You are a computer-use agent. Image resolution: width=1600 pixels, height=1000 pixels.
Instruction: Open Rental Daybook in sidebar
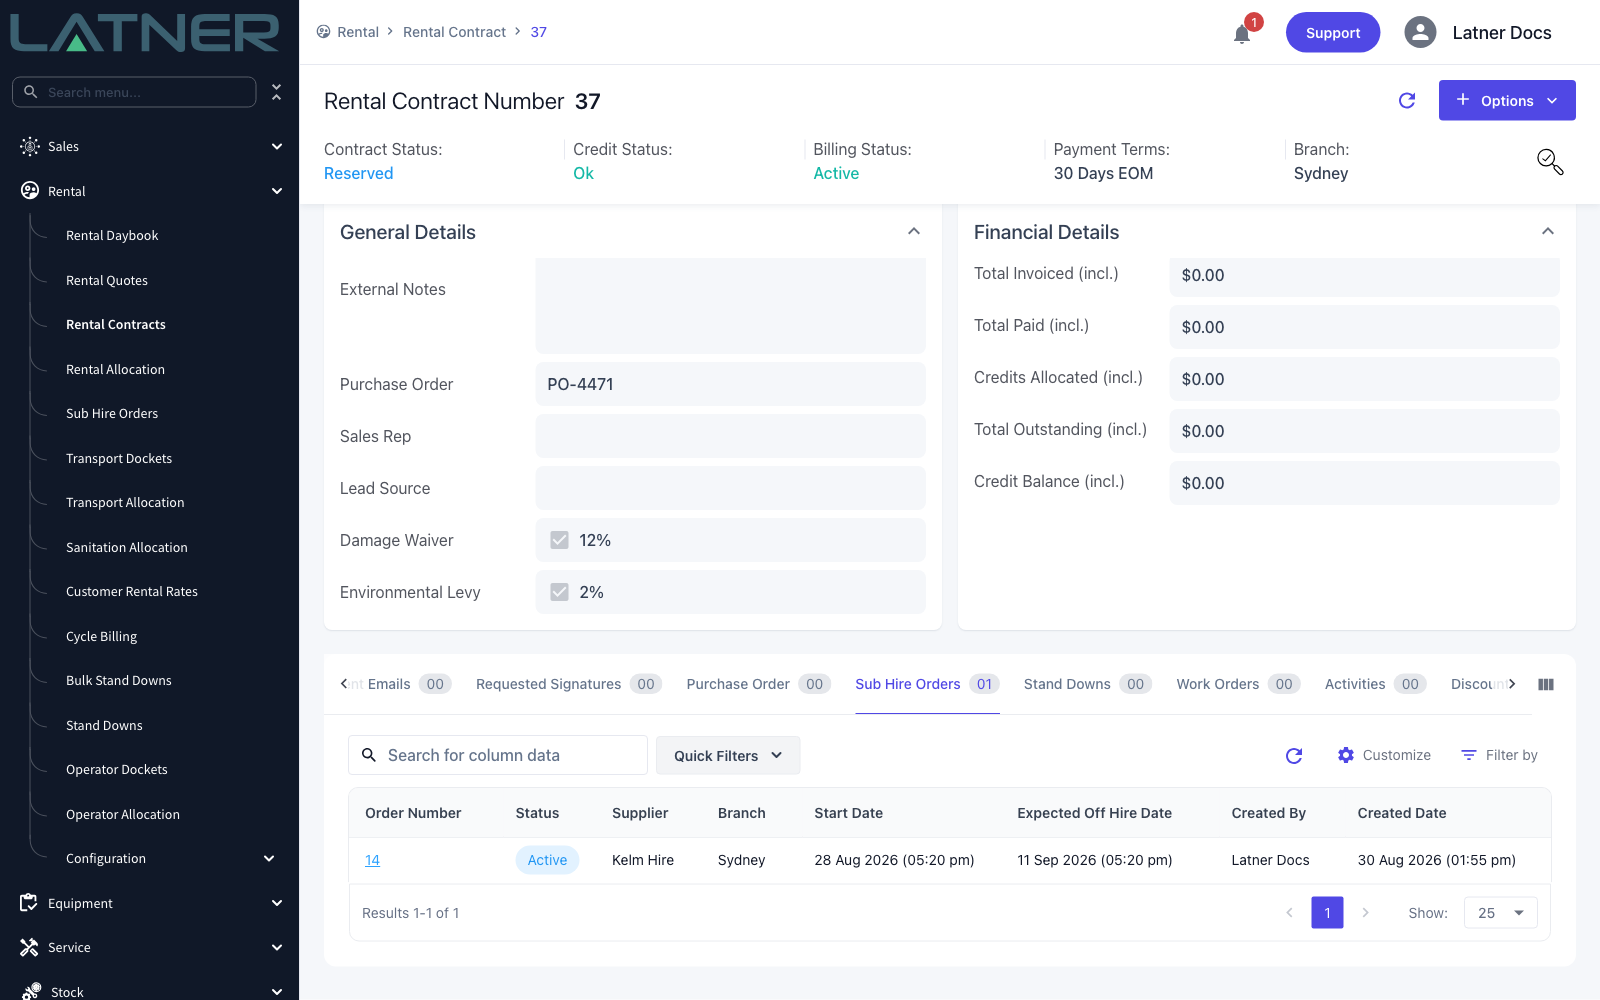112,235
